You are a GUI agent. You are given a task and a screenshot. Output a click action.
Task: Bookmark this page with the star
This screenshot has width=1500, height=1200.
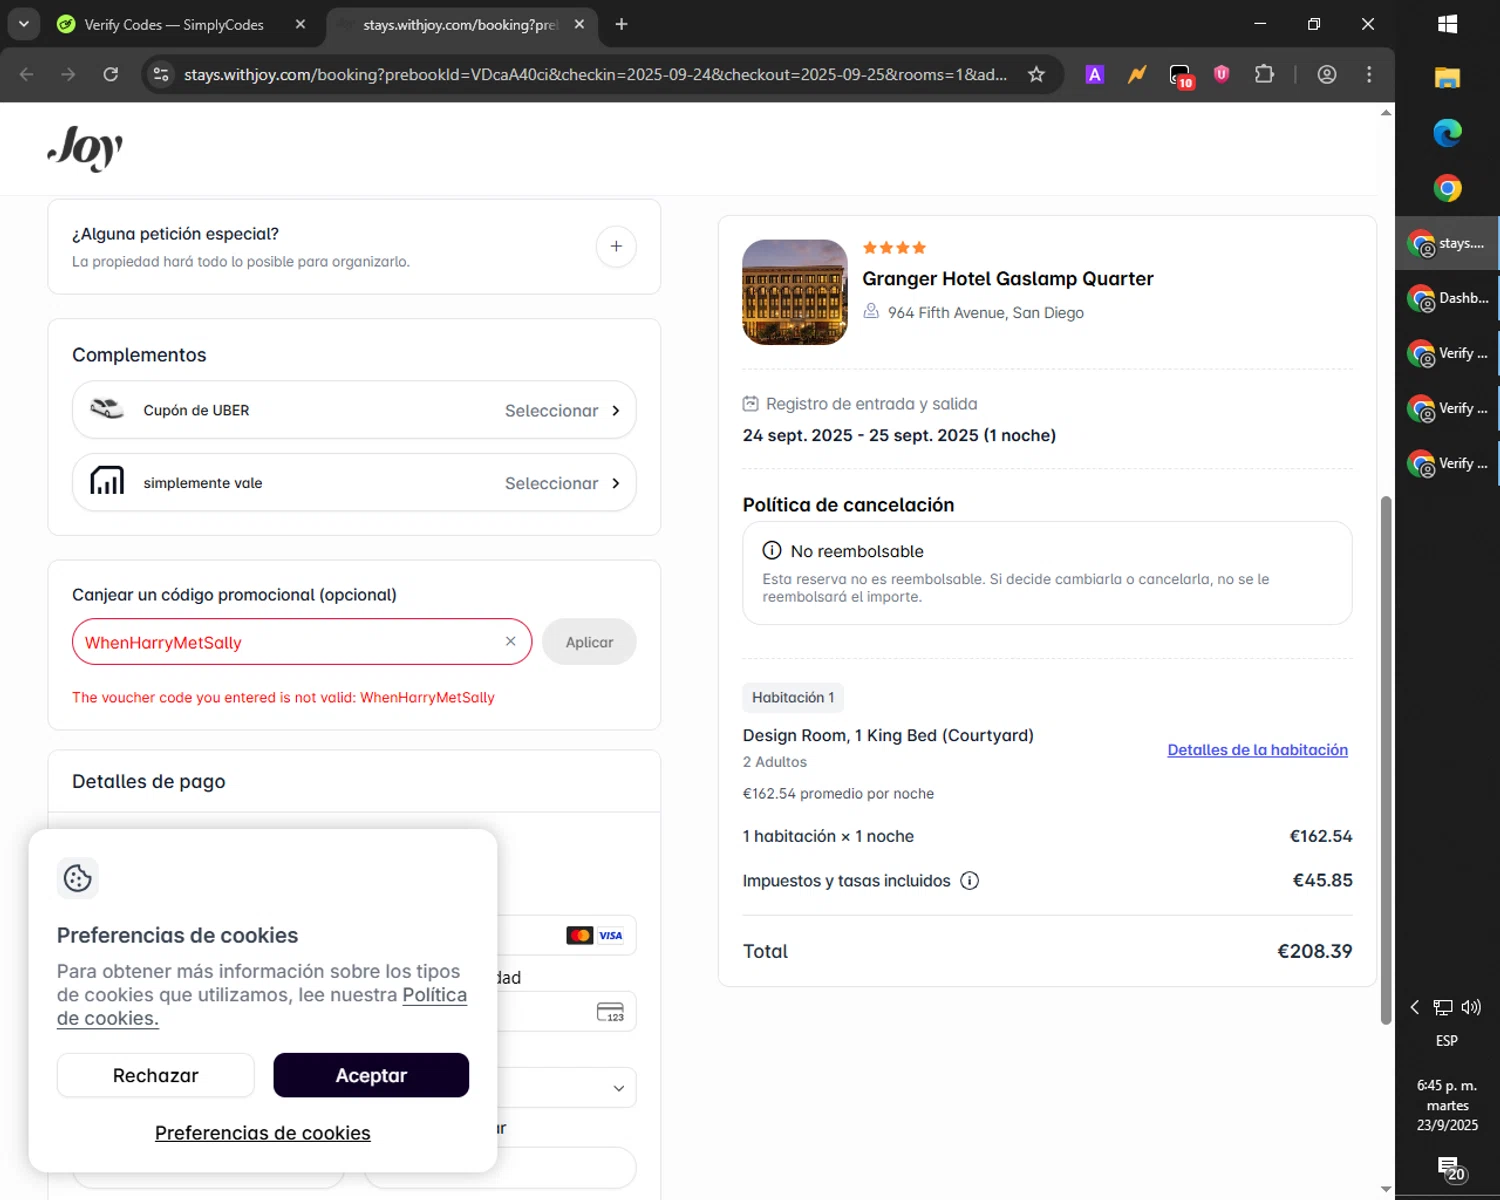click(x=1036, y=74)
